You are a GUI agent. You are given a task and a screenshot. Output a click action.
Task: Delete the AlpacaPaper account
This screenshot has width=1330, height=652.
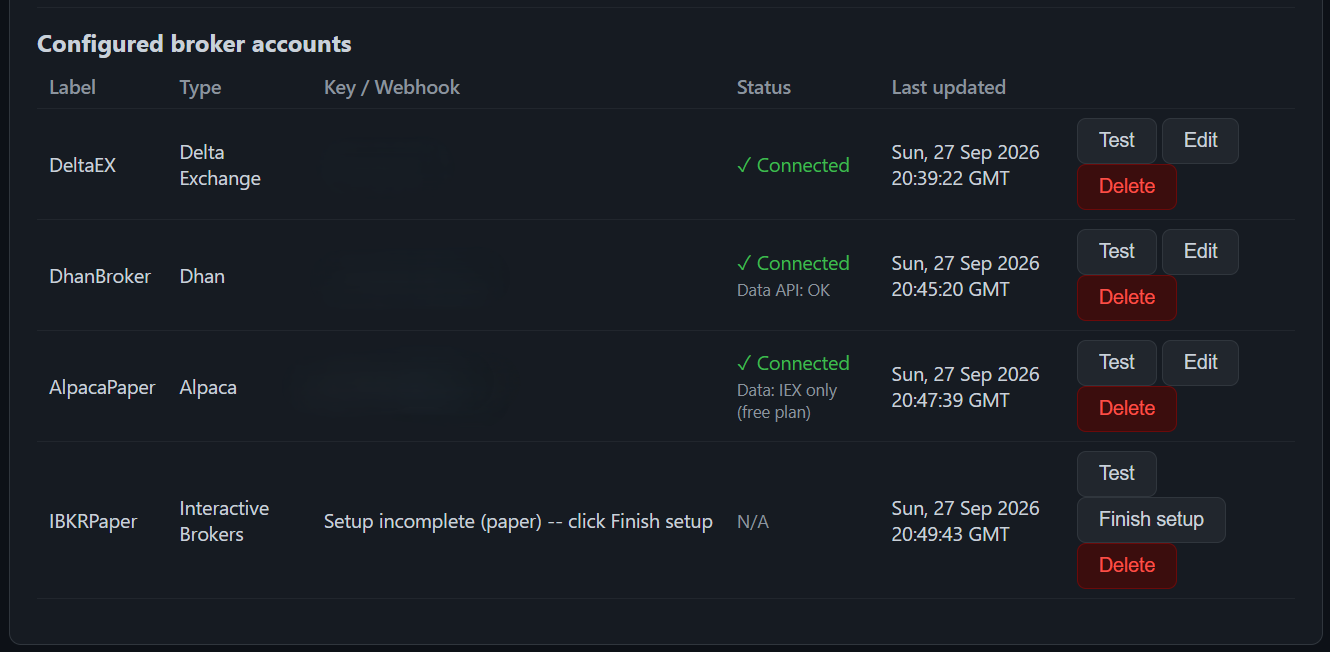(x=1126, y=409)
